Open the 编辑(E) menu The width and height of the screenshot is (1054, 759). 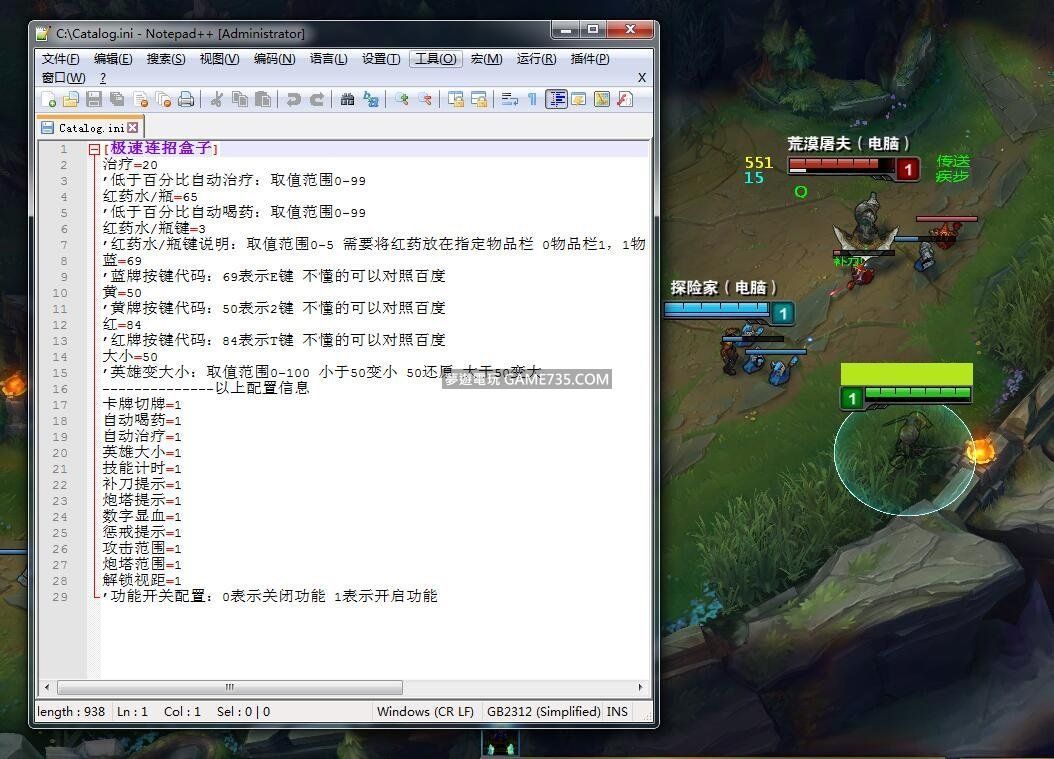(113, 59)
